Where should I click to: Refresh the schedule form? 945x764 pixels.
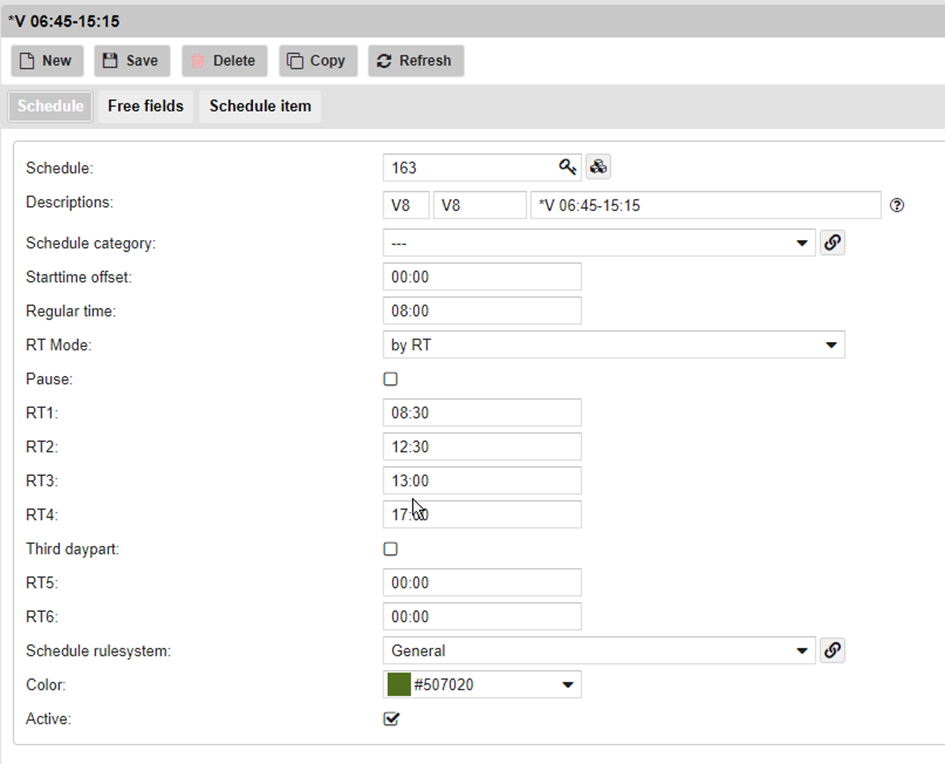click(415, 61)
